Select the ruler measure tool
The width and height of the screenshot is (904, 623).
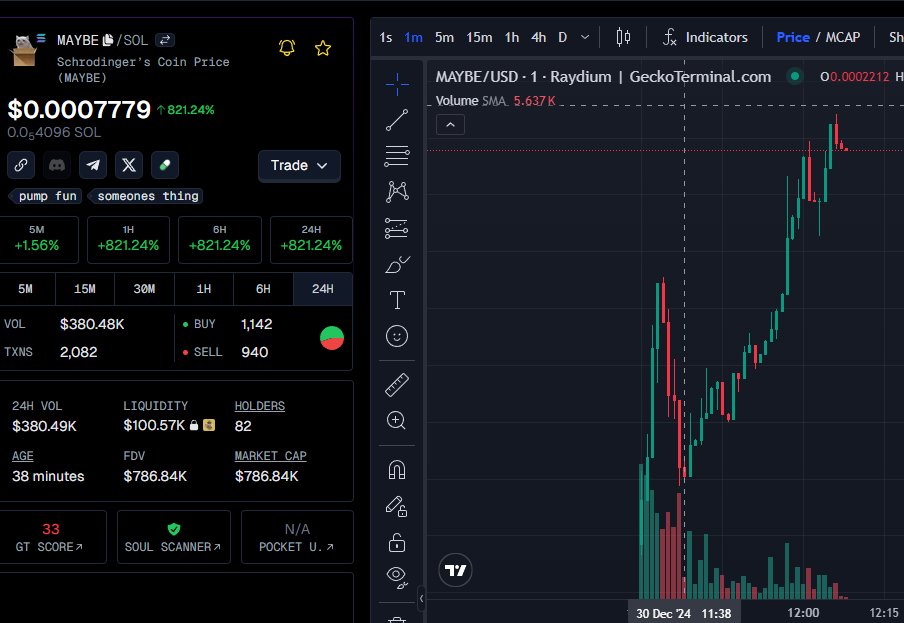pyautogui.click(x=397, y=385)
